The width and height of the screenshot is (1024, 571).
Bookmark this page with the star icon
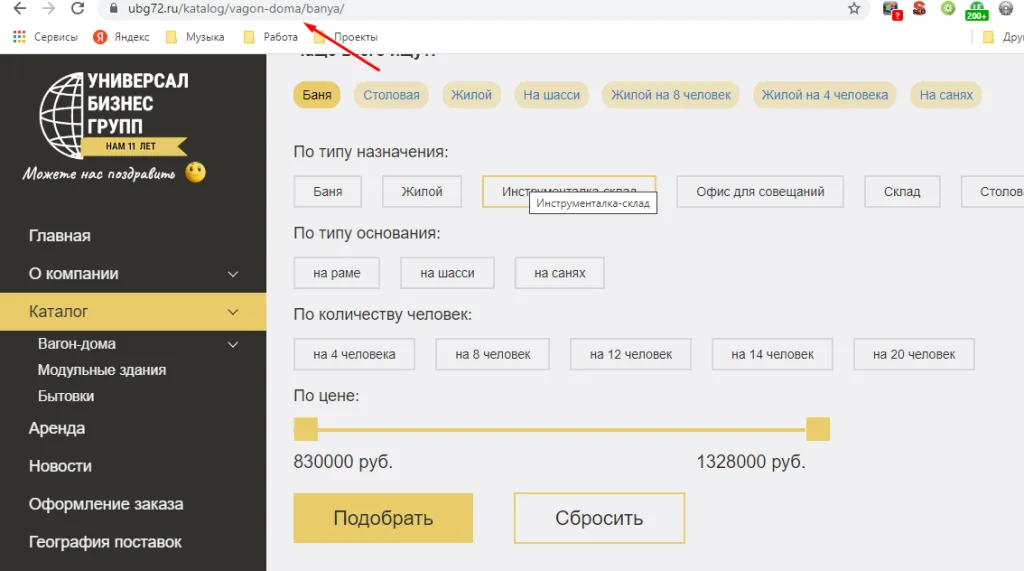point(854,8)
